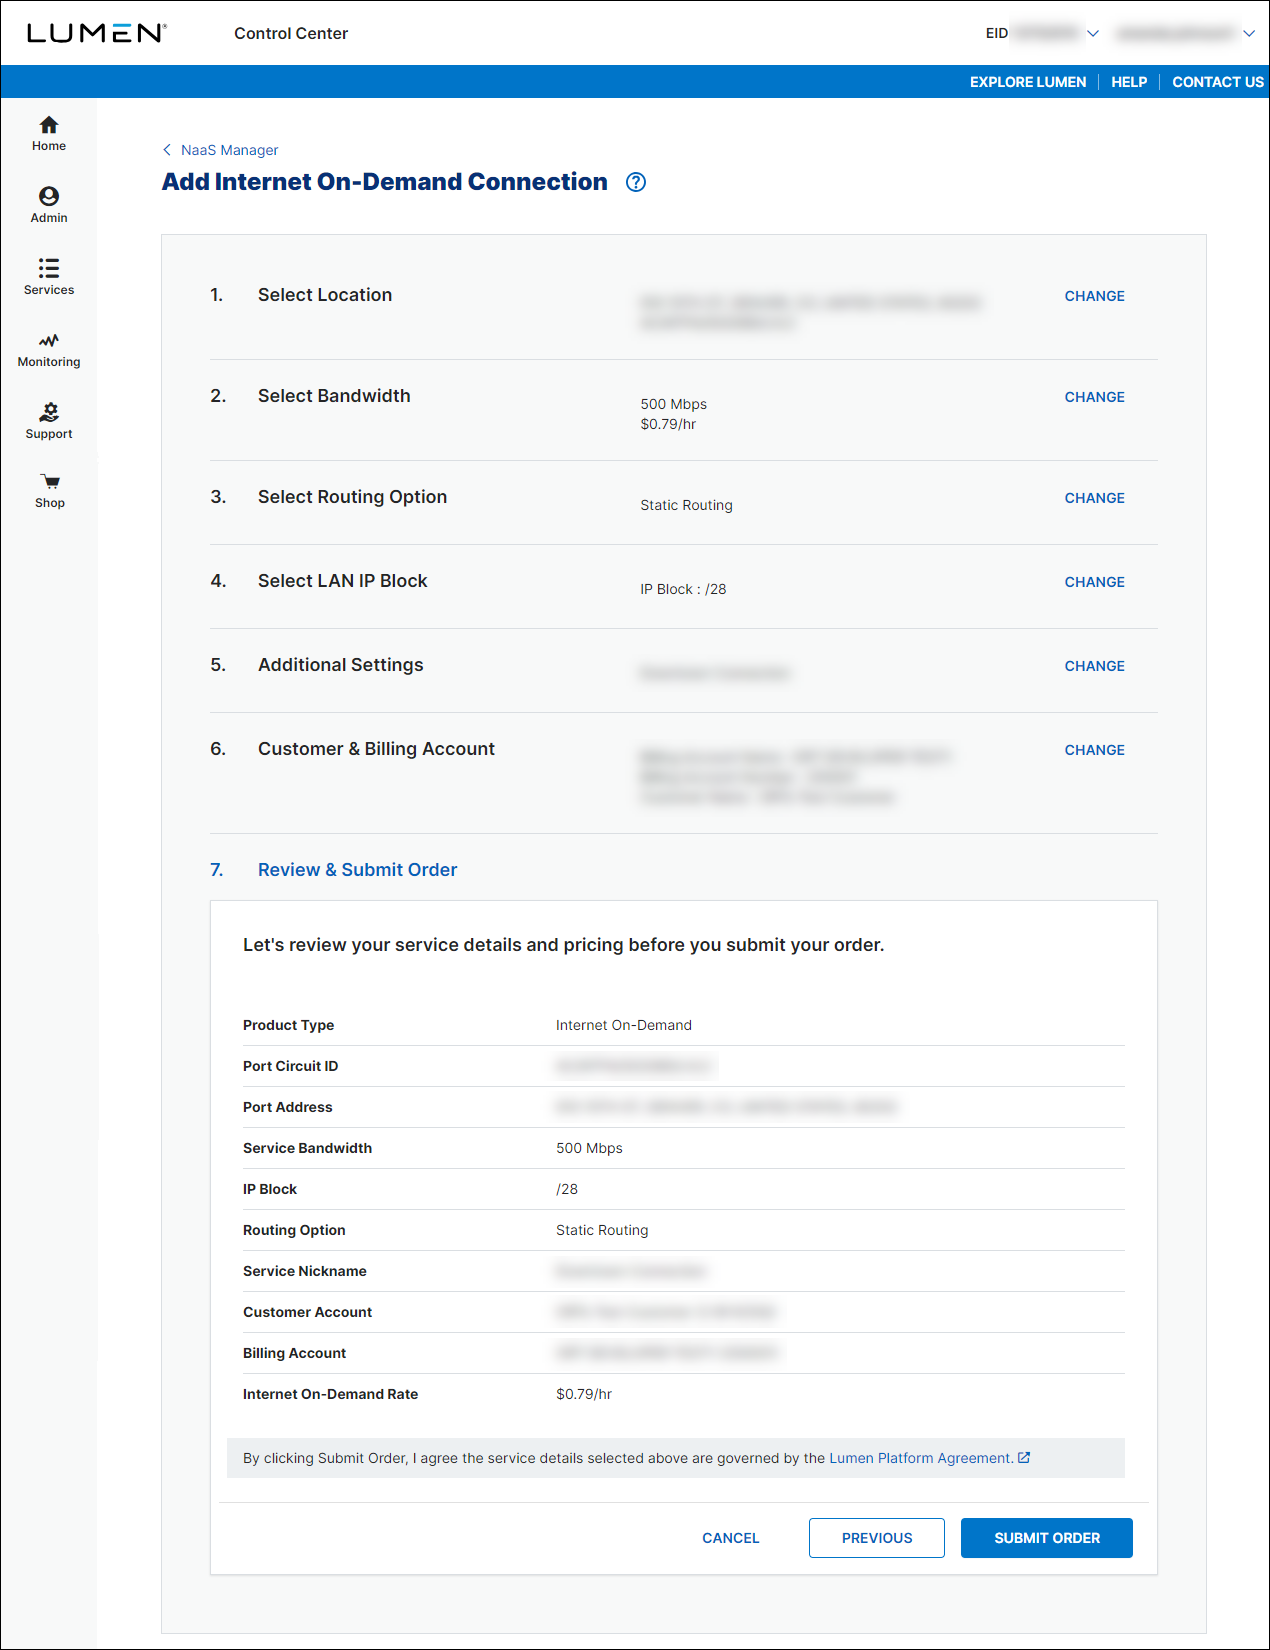1270x1650 pixels.
Task: Click the CANCEL button
Action: click(731, 1538)
